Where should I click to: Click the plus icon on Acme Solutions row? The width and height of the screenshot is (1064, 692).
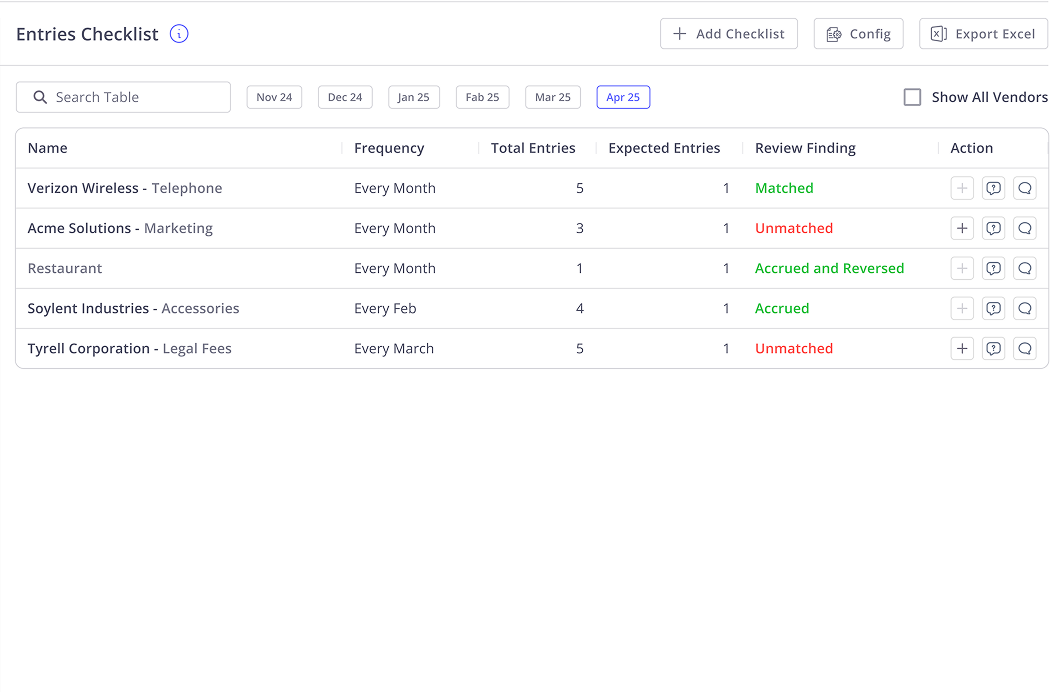(x=962, y=228)
